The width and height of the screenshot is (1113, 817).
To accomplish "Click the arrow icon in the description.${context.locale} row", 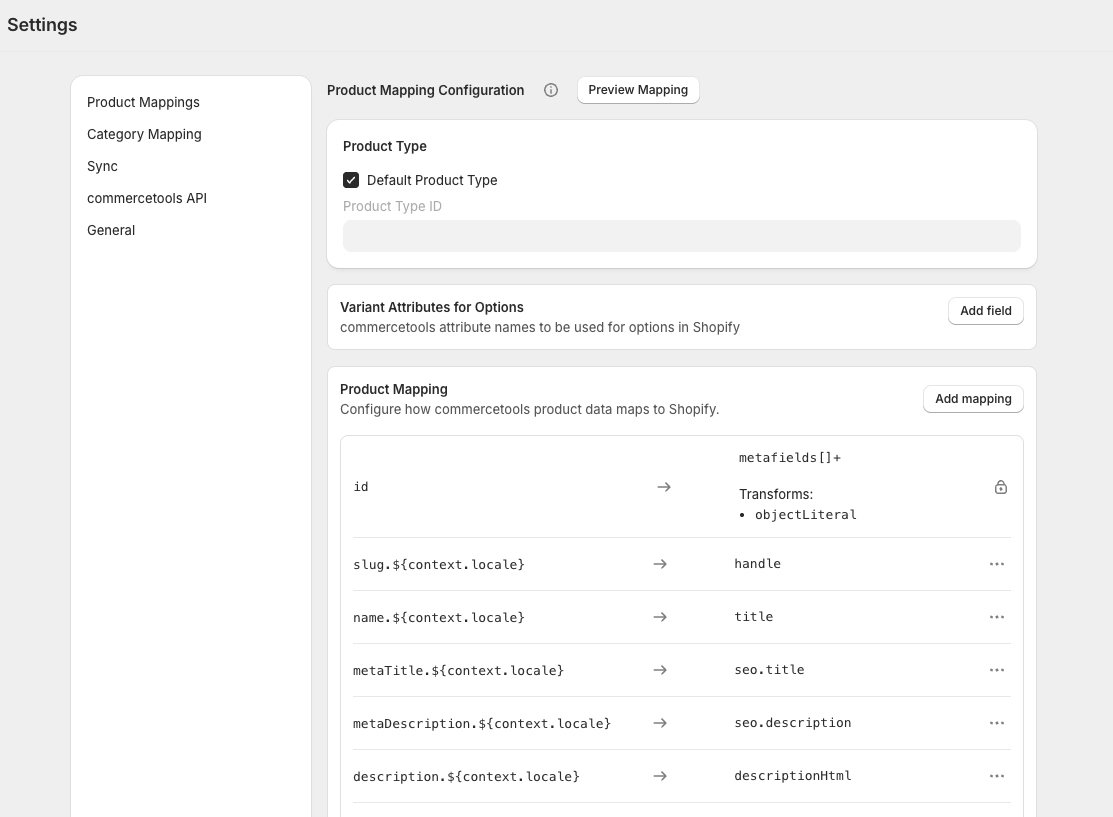I will (660, 776).
